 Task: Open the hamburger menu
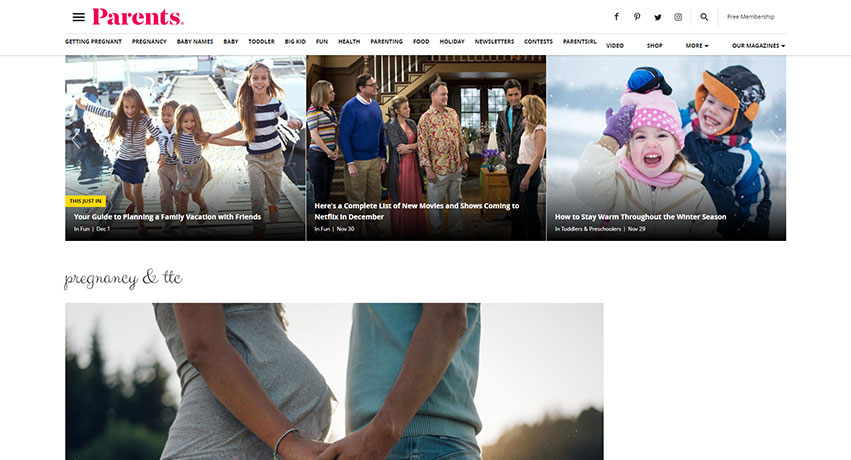coord(78,17)
